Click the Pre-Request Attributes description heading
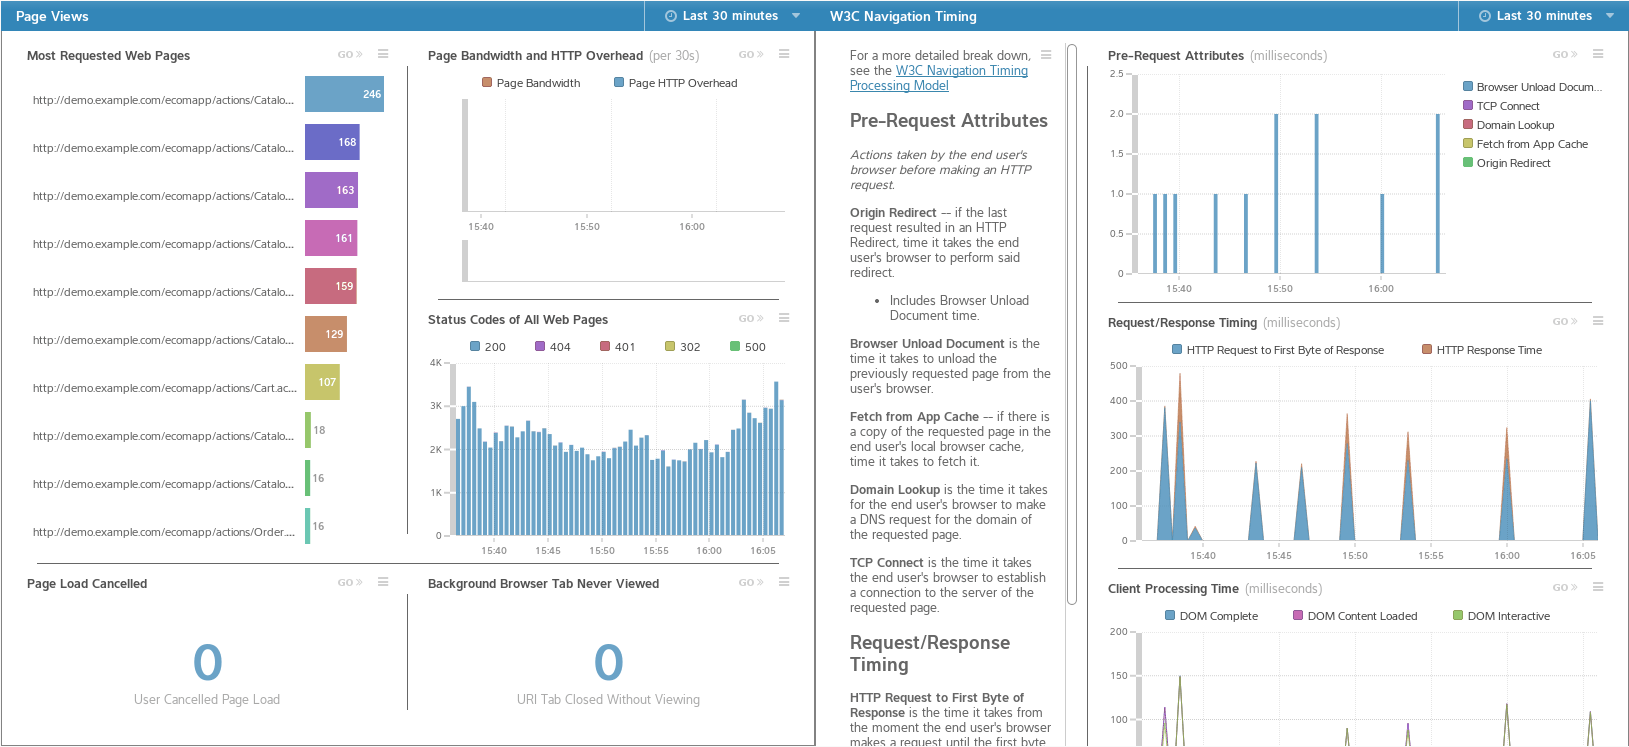The image size is (1629, 747). (x=949, y=120)
